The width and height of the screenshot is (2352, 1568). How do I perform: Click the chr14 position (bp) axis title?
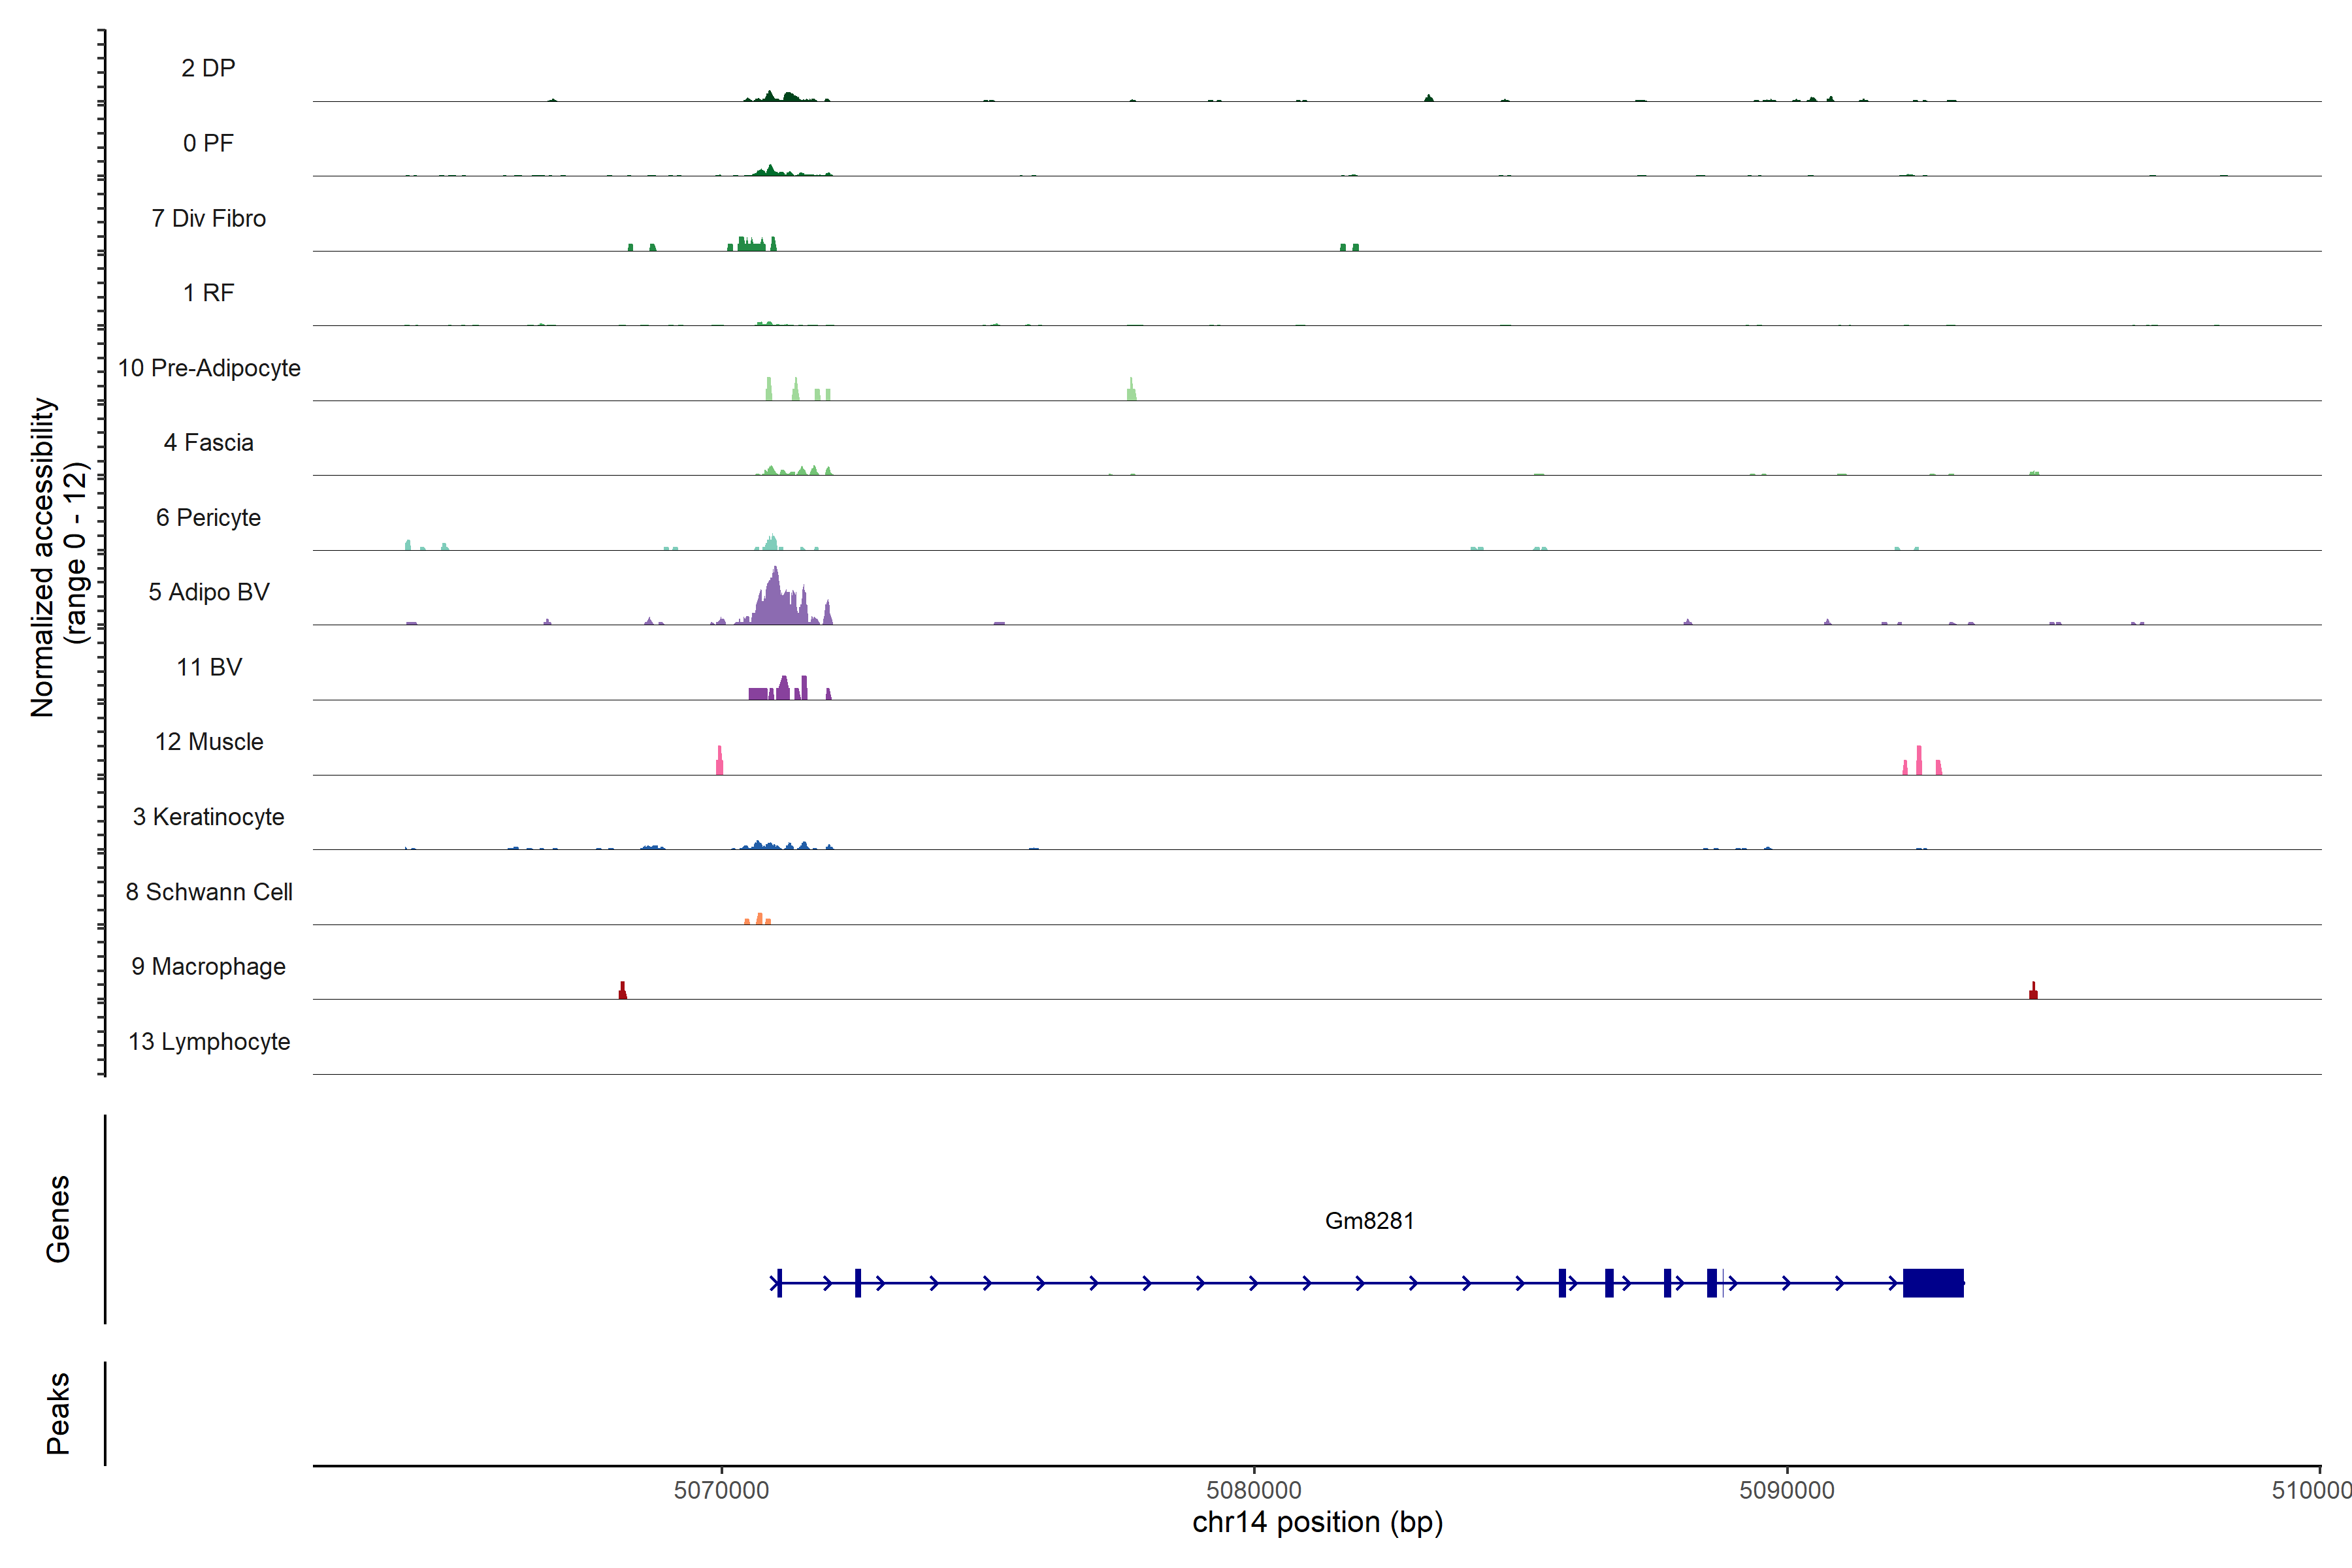1317,1522
